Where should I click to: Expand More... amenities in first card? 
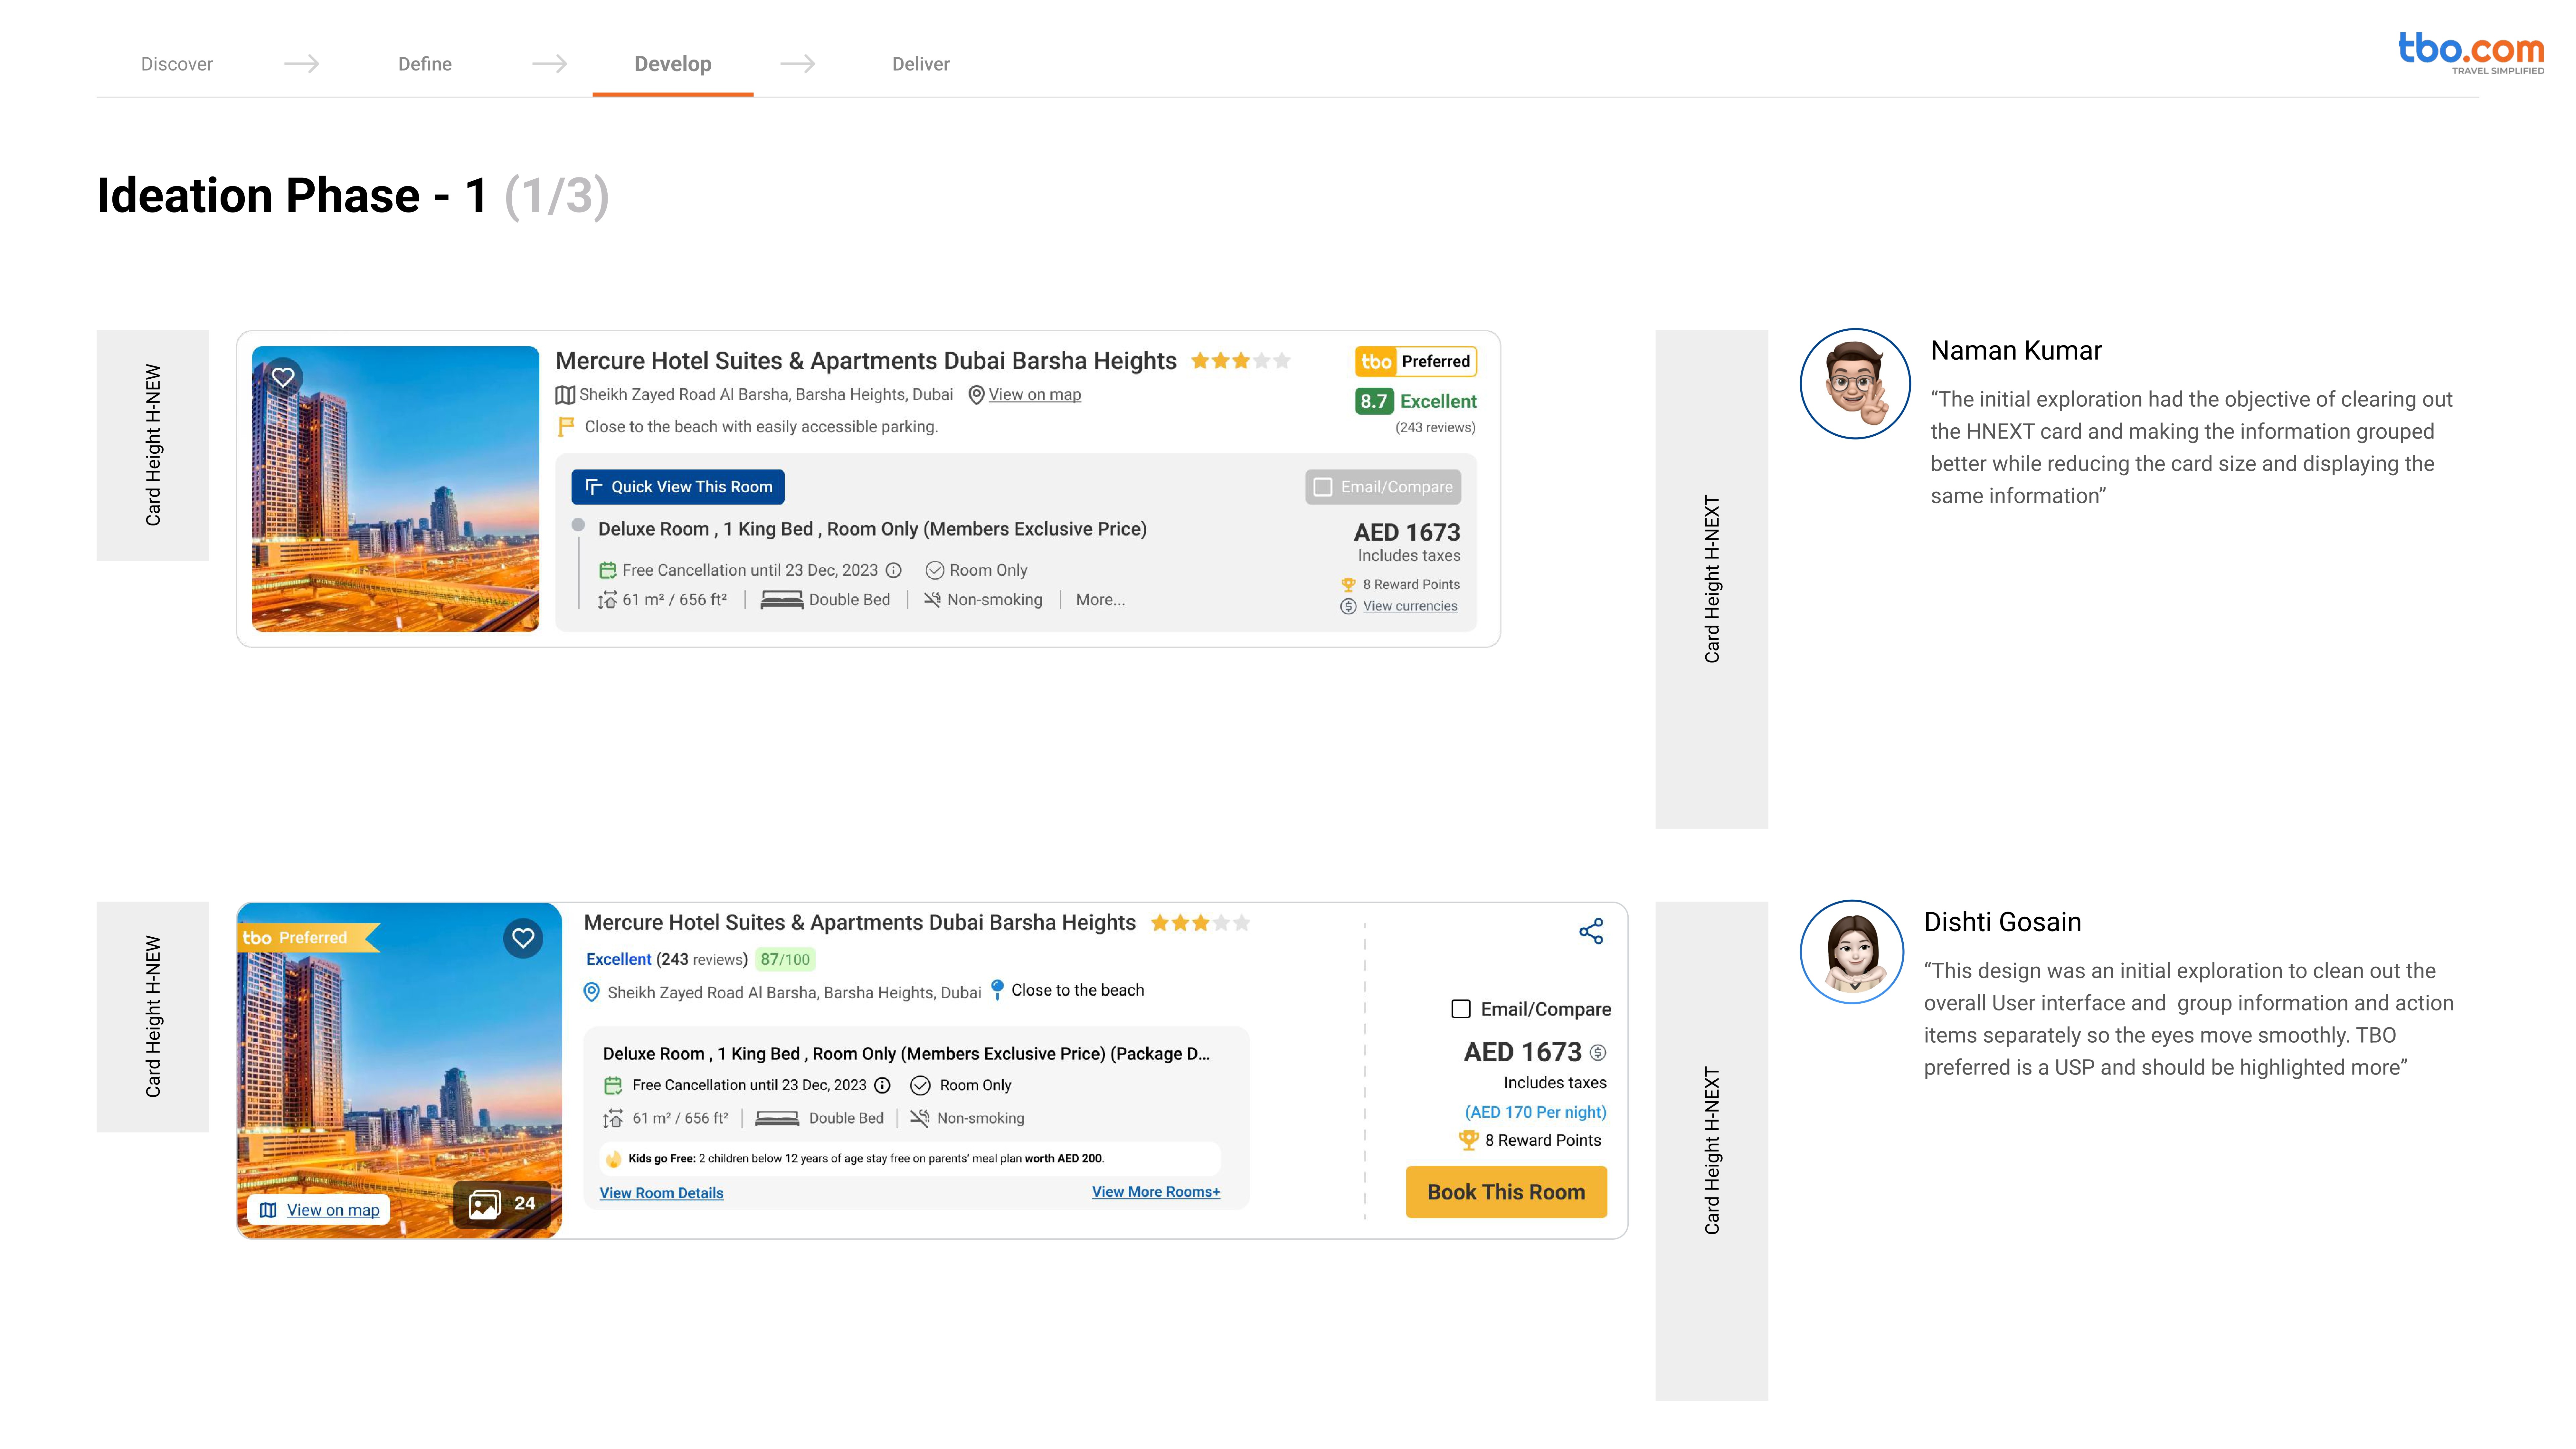pos(1100,600)
